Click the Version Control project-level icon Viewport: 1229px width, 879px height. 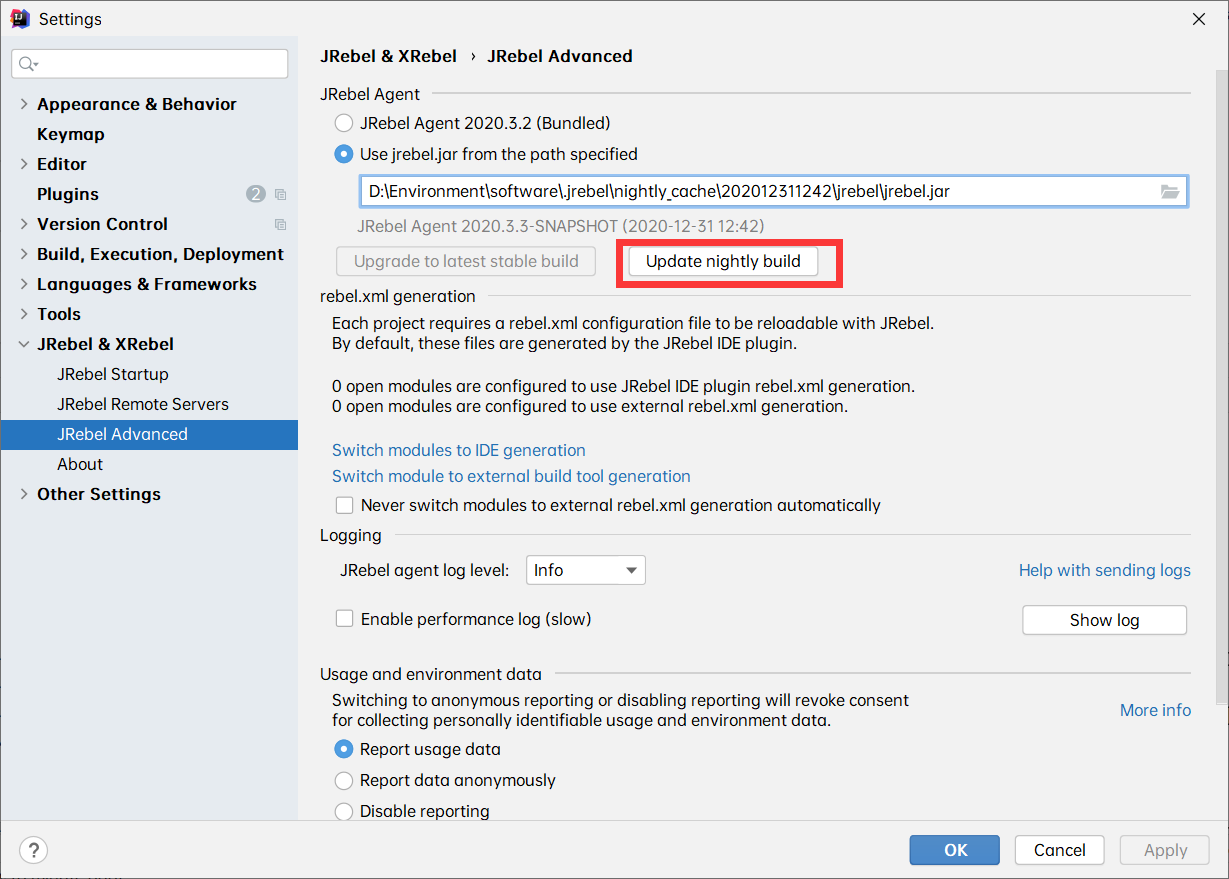pyautogui.click(x=280, y=224)
